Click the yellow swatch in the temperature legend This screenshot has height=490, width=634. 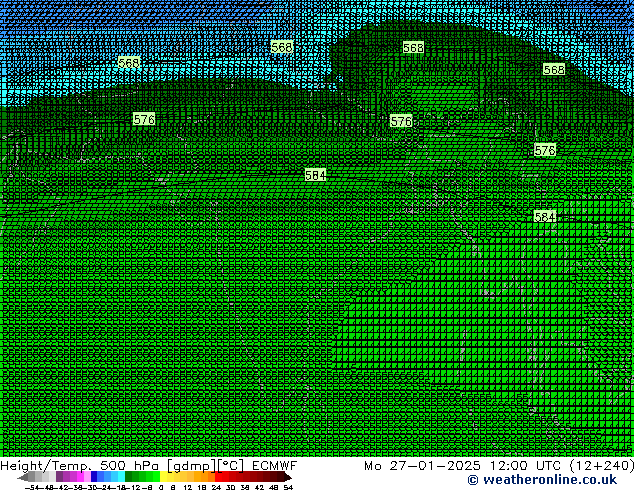(163, 477)
